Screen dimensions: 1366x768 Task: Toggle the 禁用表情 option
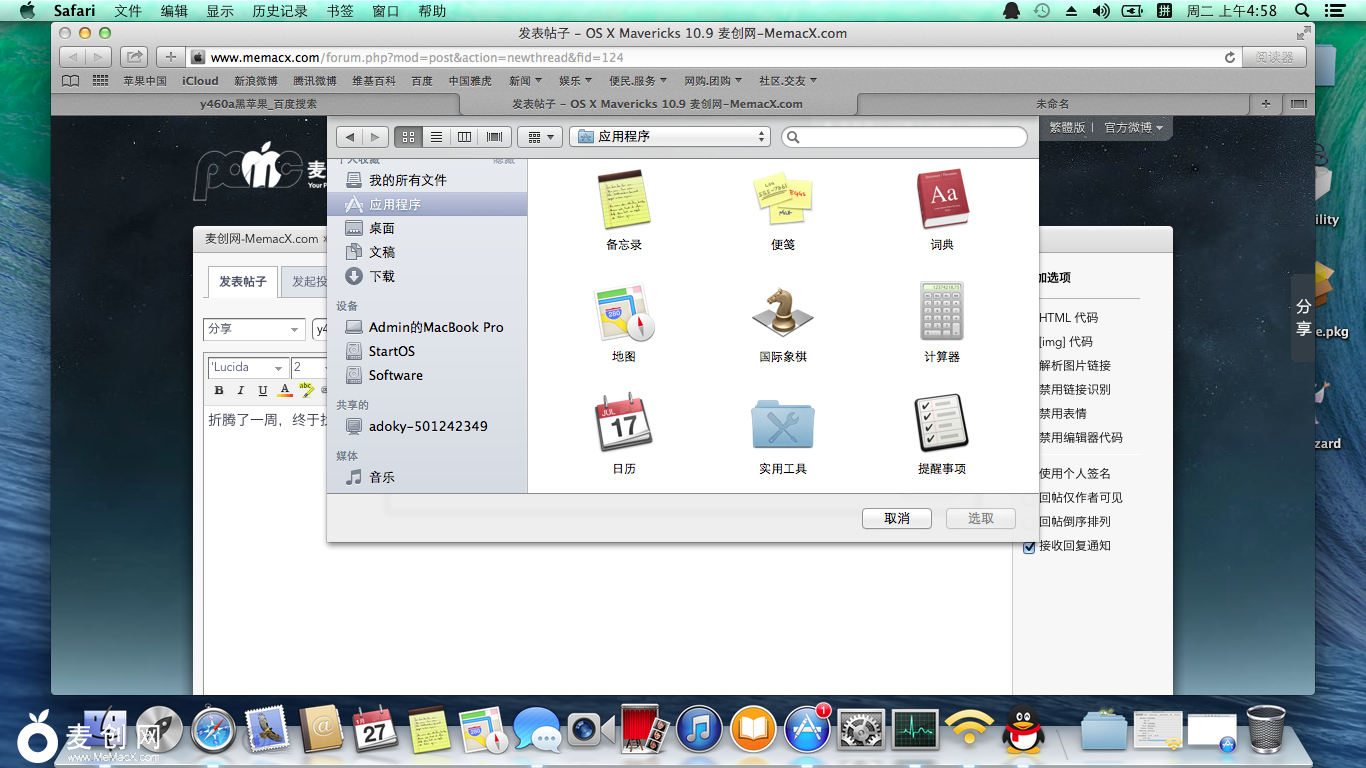1063,413
